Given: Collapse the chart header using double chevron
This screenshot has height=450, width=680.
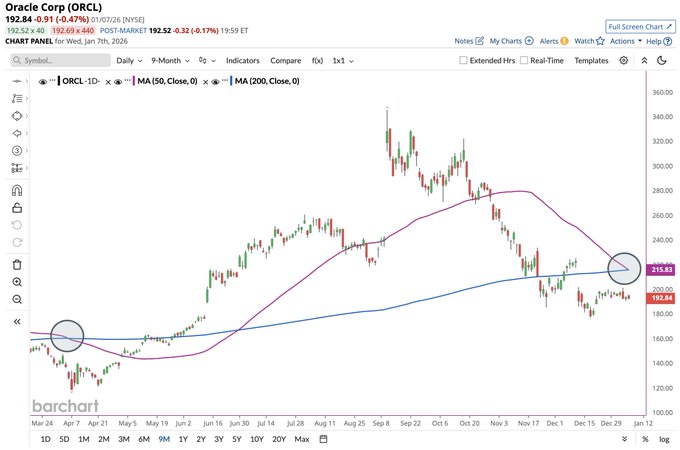Looking at the screenshot, I should coord(644,60).
